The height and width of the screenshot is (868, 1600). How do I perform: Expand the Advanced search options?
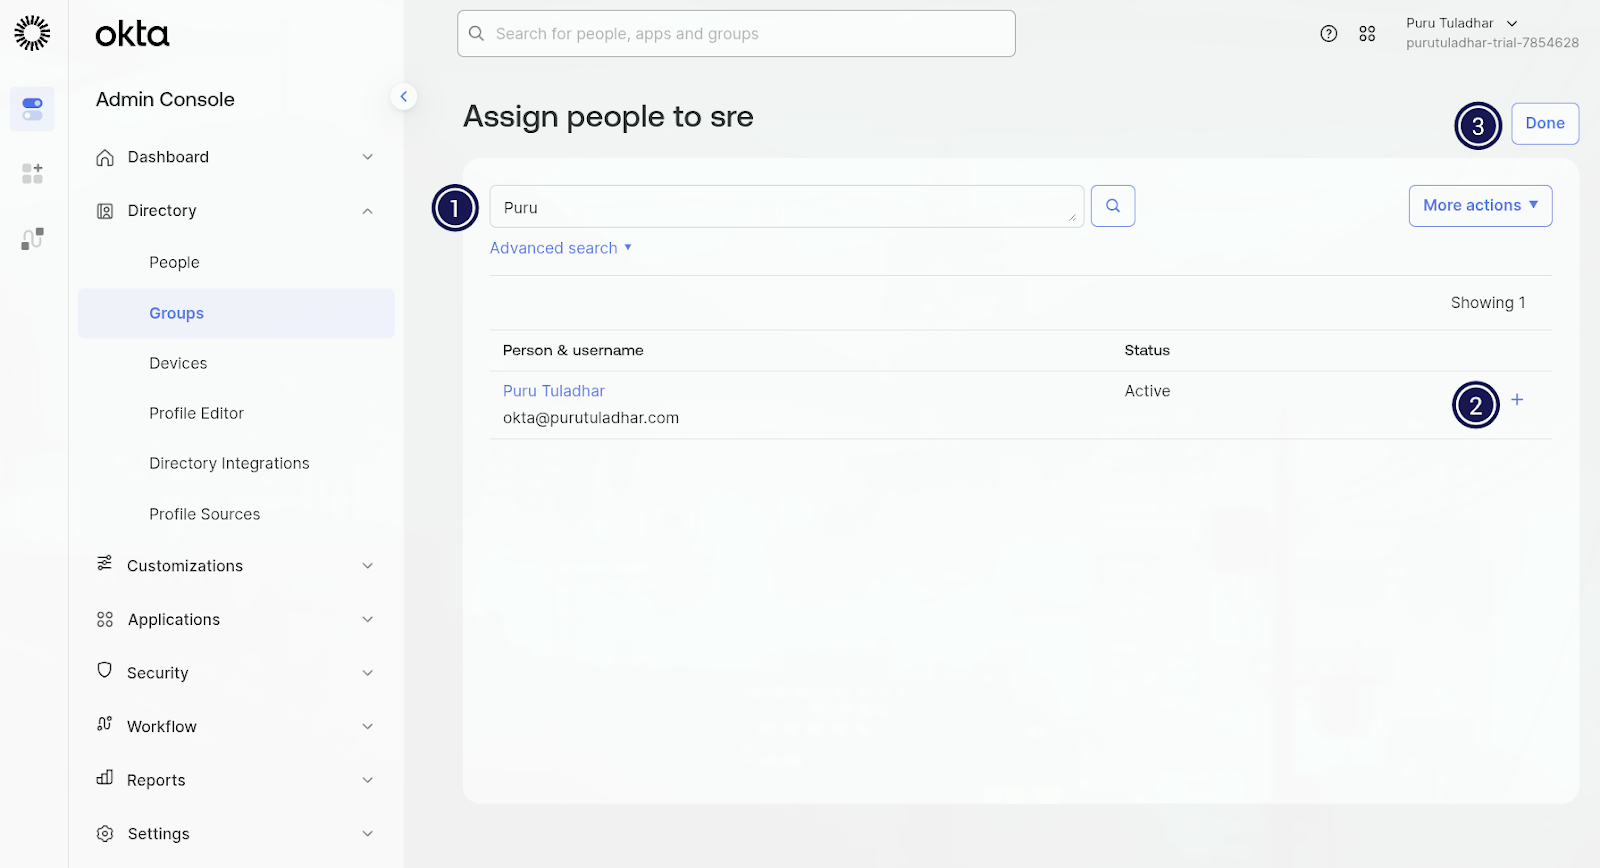[560, 248]
